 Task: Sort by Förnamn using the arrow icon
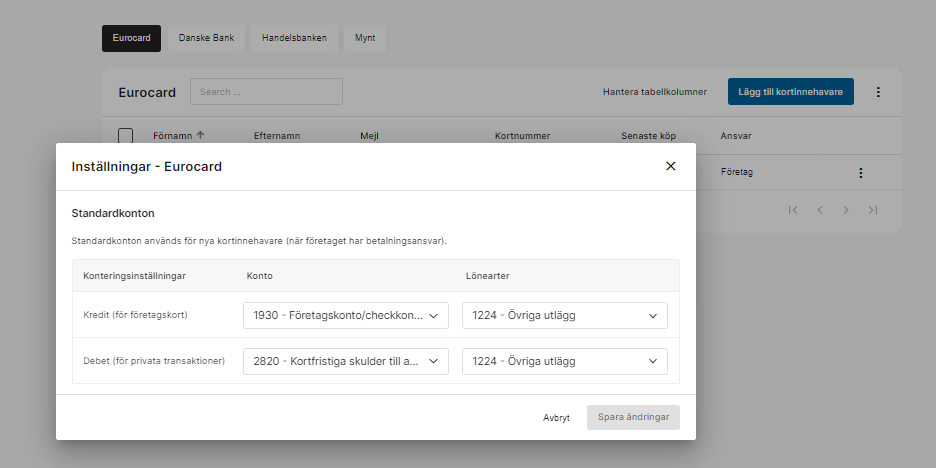201,136
